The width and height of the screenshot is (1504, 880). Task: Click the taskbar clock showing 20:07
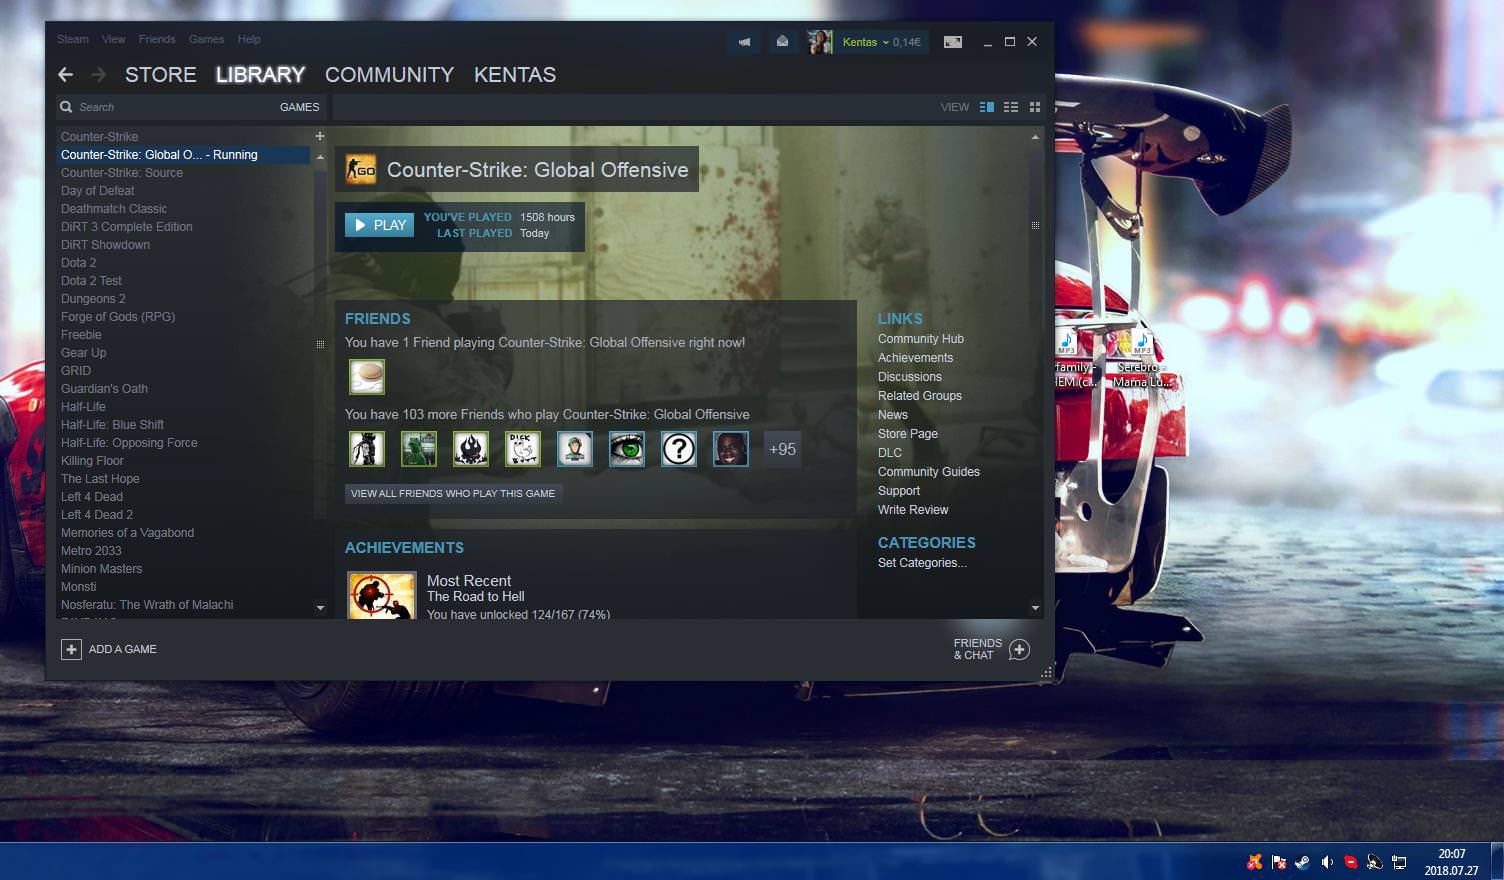pyautogui.click(x=1452, y=854)
